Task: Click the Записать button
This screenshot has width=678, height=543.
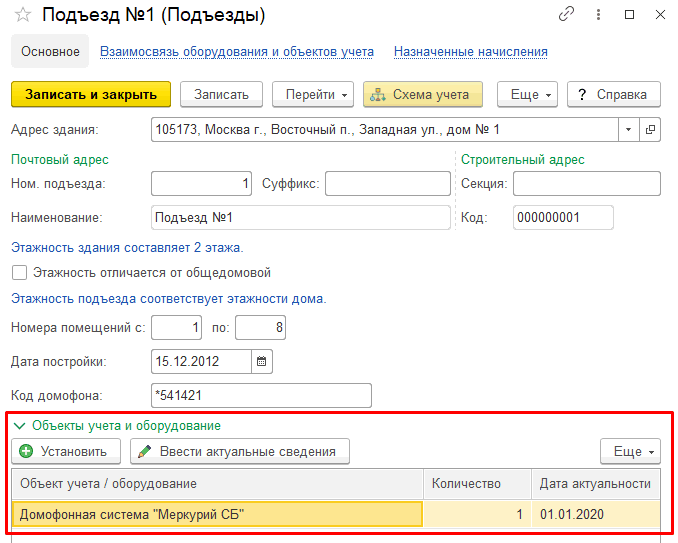Action: [x=221, y=94]
